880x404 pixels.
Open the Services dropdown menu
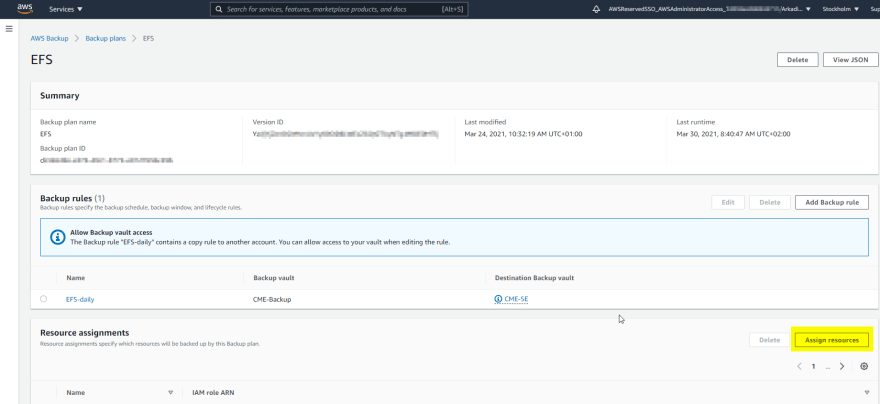[x=66, y=10]
